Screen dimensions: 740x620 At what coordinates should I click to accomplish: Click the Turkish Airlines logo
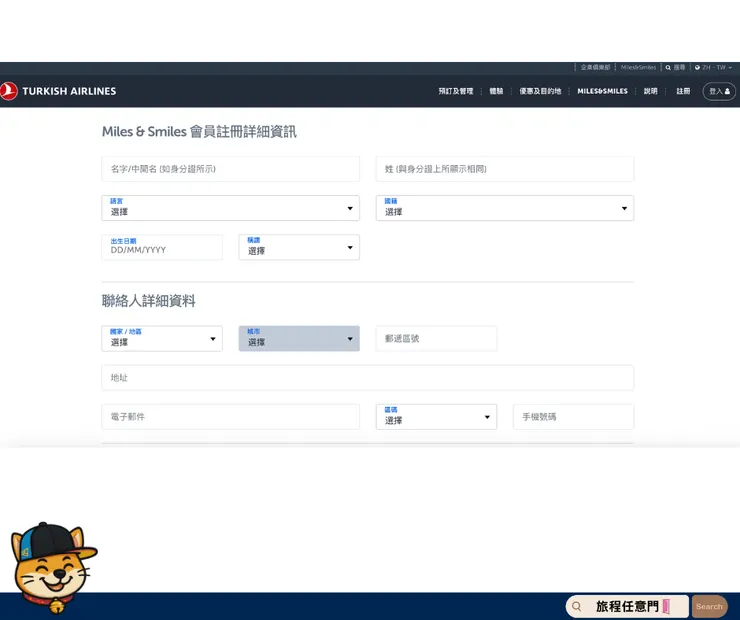pos(58,91)
